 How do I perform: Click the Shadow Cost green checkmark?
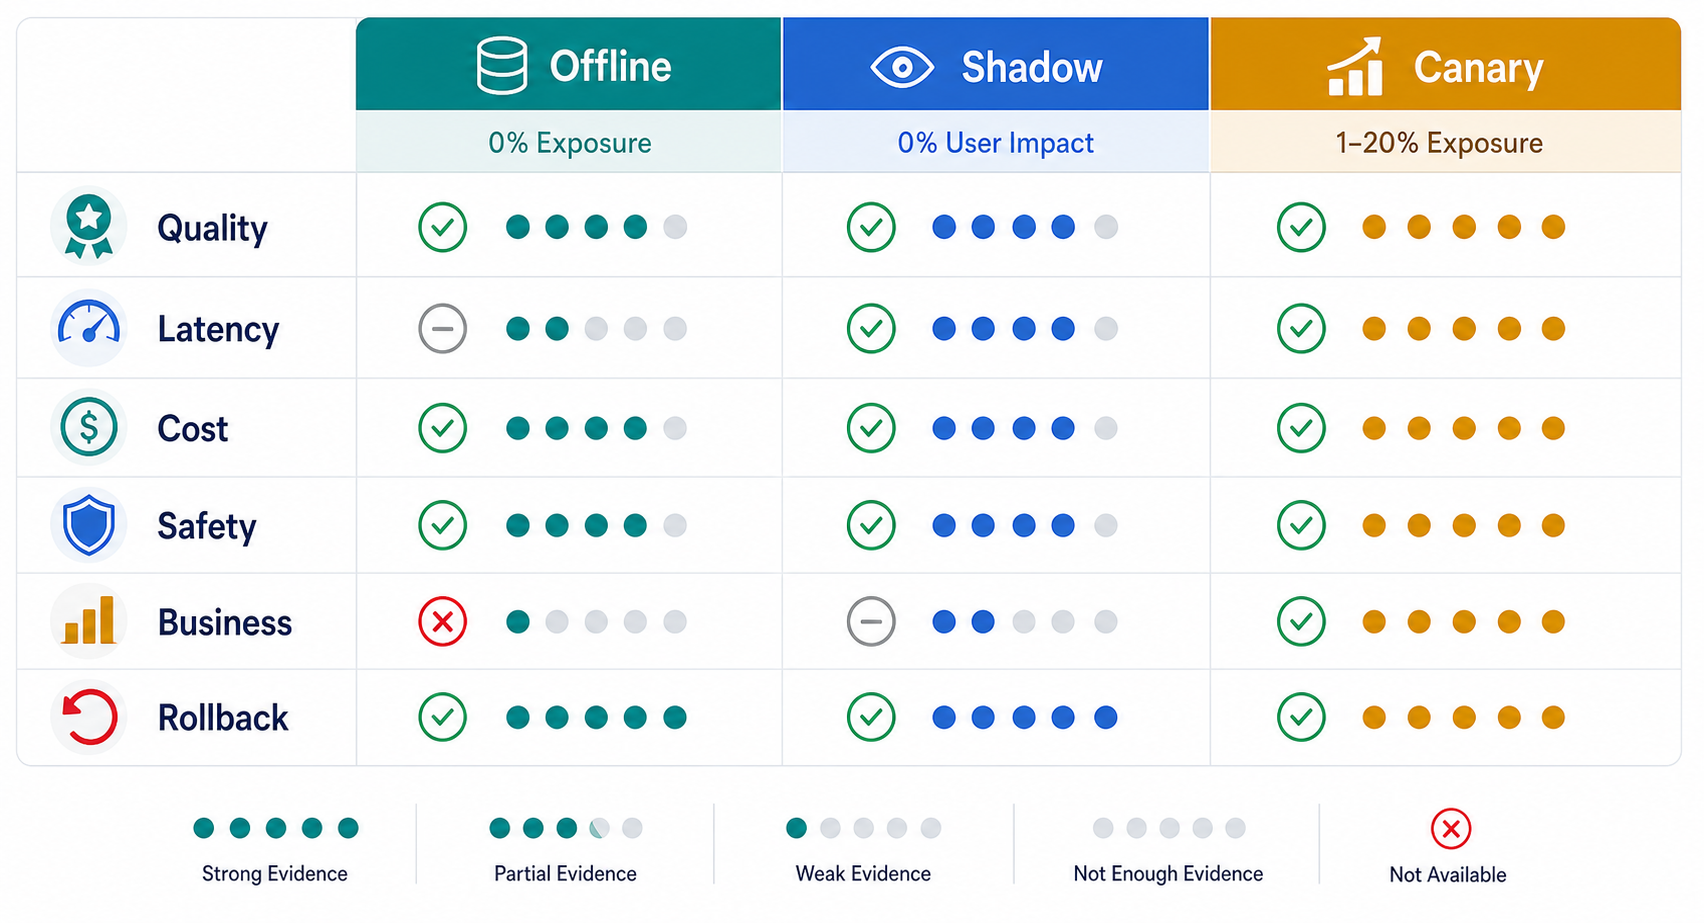pos(871,428)
